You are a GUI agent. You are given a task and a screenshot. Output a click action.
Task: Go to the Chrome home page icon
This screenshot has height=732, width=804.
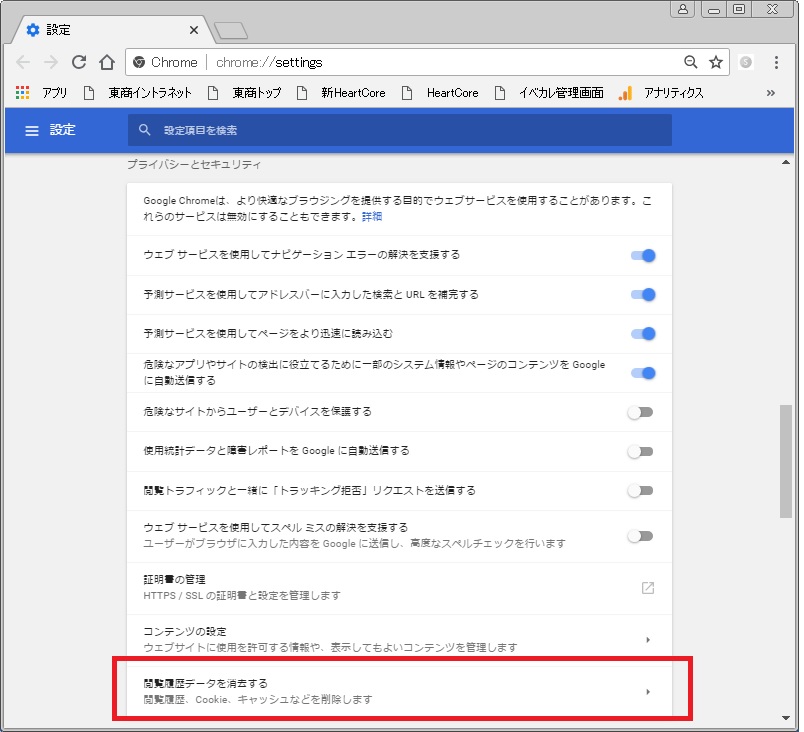pos(106,62)
